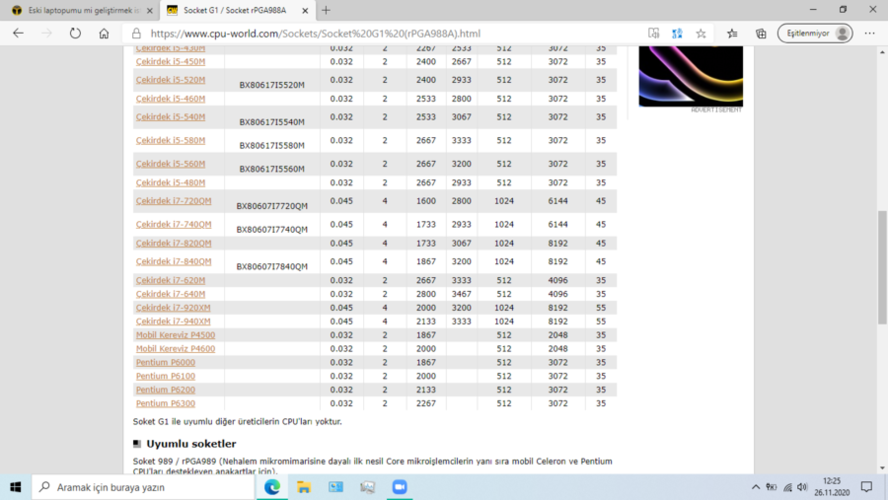Open the Zoom app from the taskbar

399,487
